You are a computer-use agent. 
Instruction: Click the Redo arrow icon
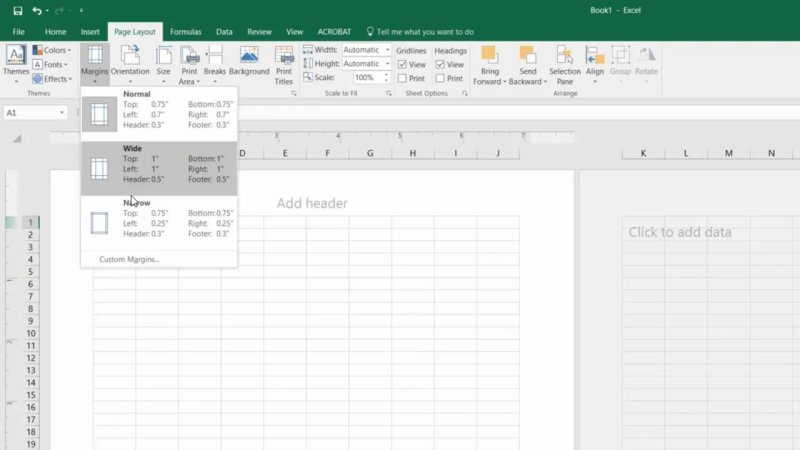pos(59,10)
